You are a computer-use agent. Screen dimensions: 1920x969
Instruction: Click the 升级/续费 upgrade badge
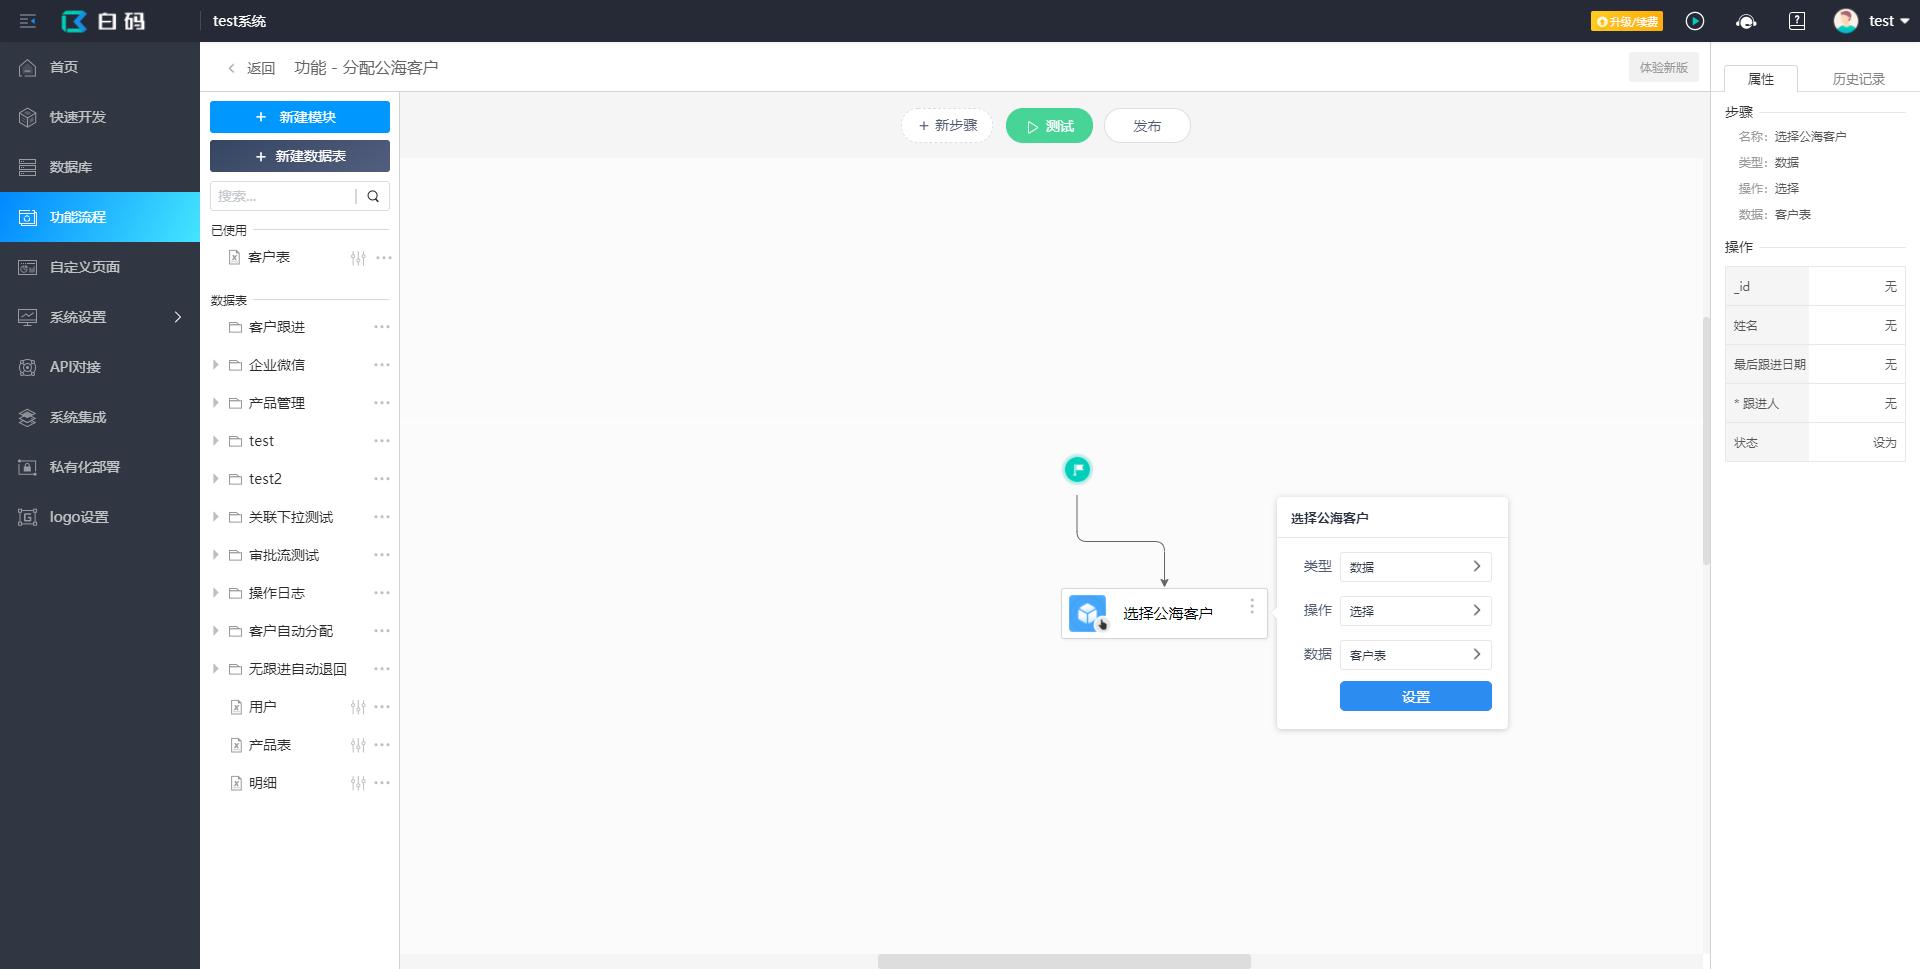coord(1627,21)
